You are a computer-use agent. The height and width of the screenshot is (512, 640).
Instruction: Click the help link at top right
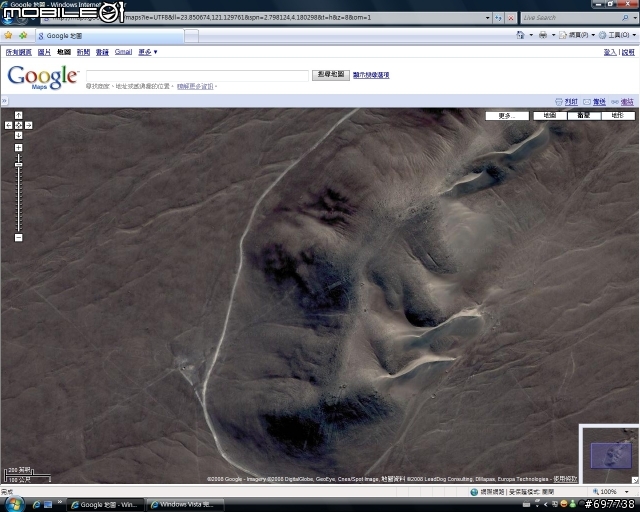point(628,52)
